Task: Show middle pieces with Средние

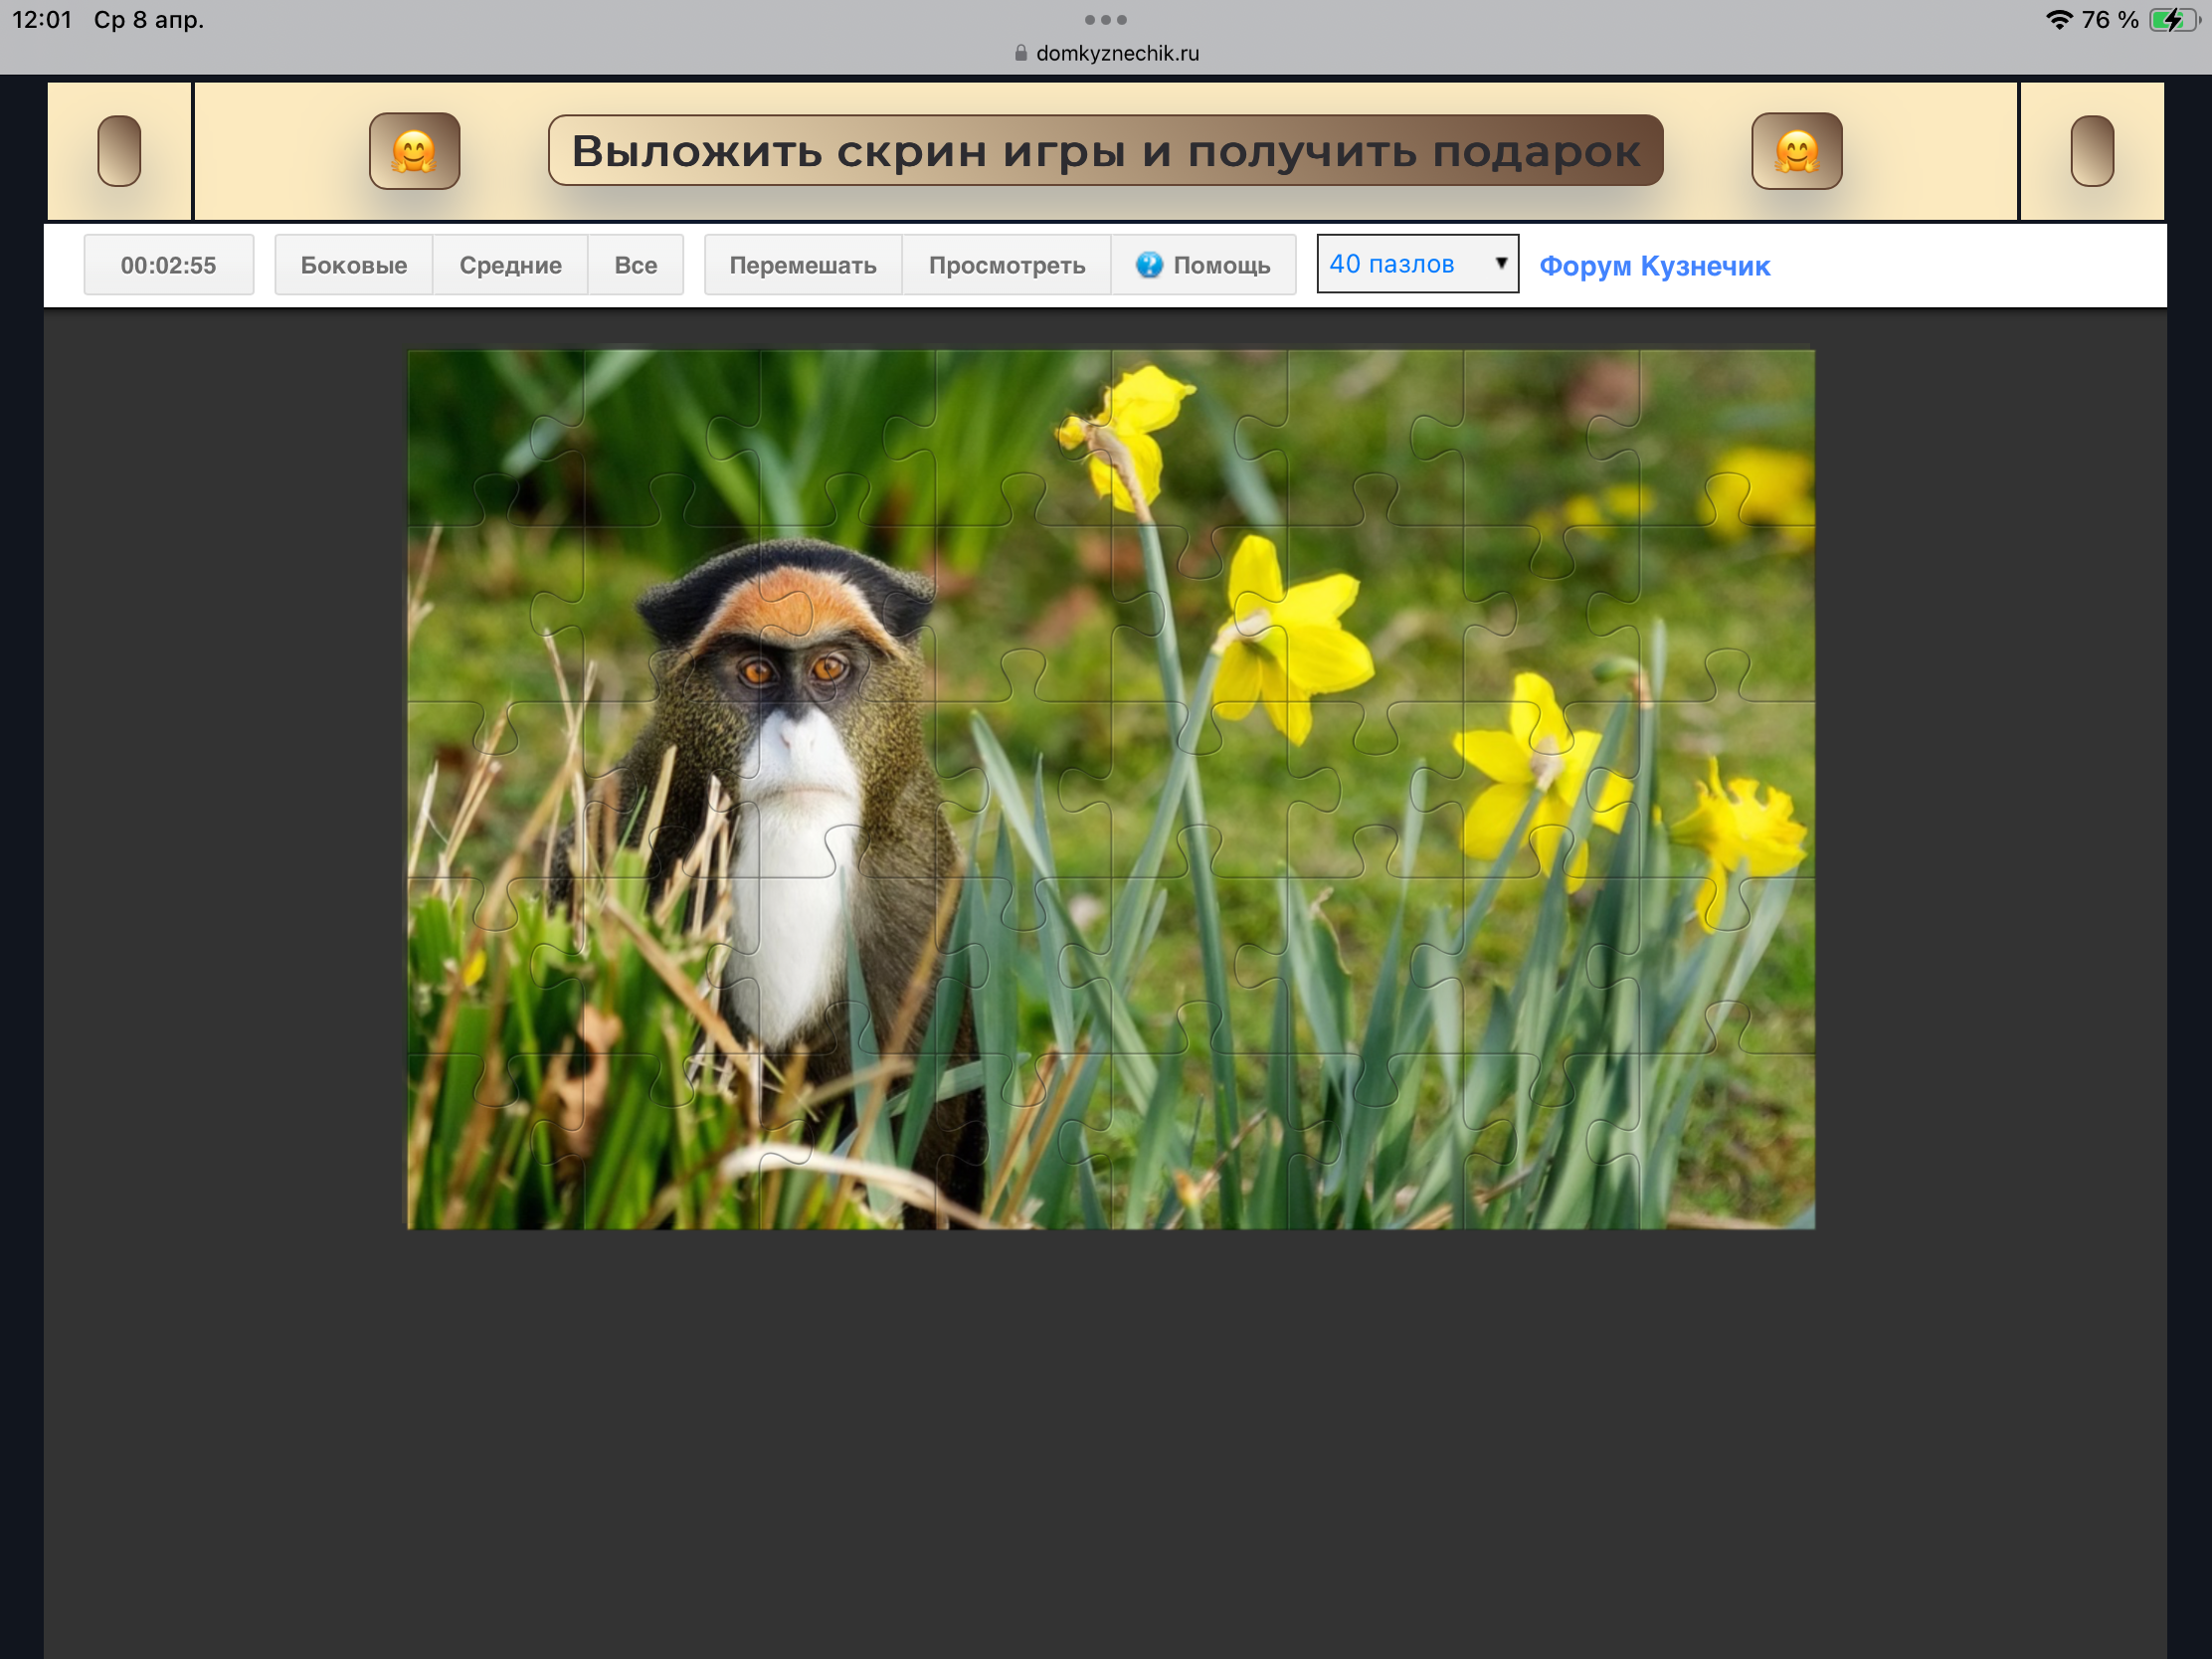Action: (510, 265)
